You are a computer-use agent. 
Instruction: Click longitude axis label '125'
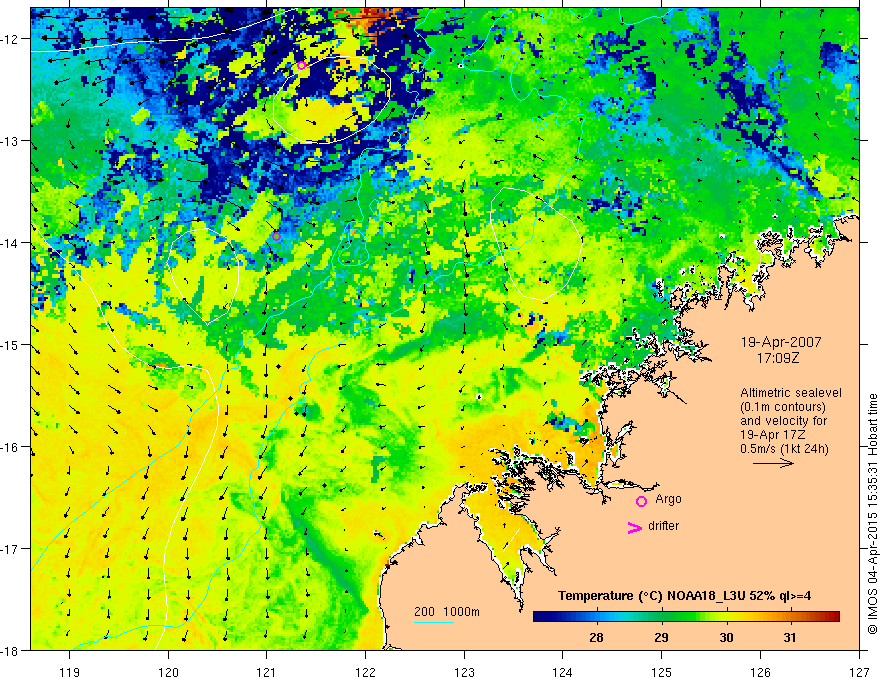(x=662, y=672)
